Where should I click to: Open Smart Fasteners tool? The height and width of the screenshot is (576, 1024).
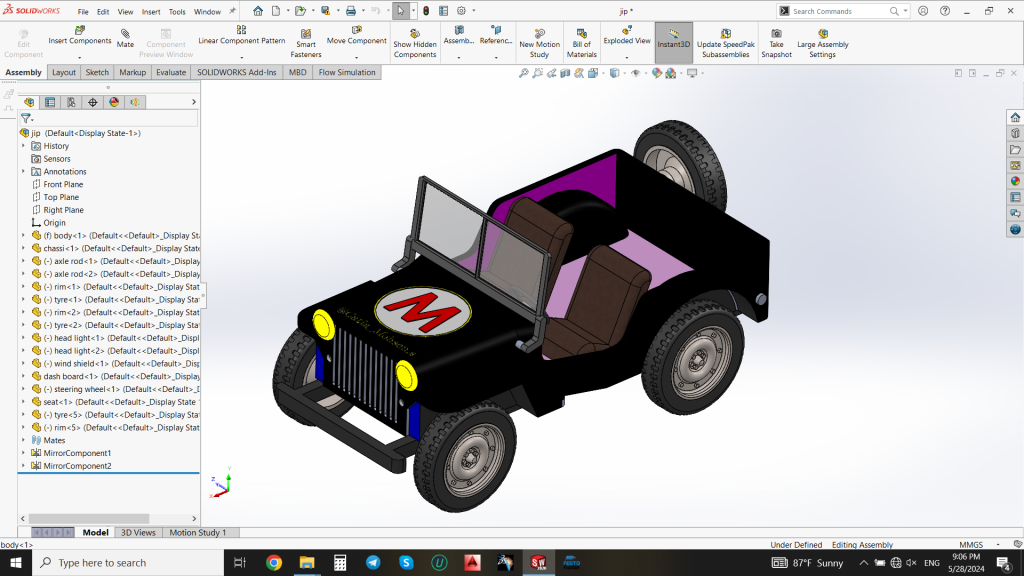coord(306,43)
